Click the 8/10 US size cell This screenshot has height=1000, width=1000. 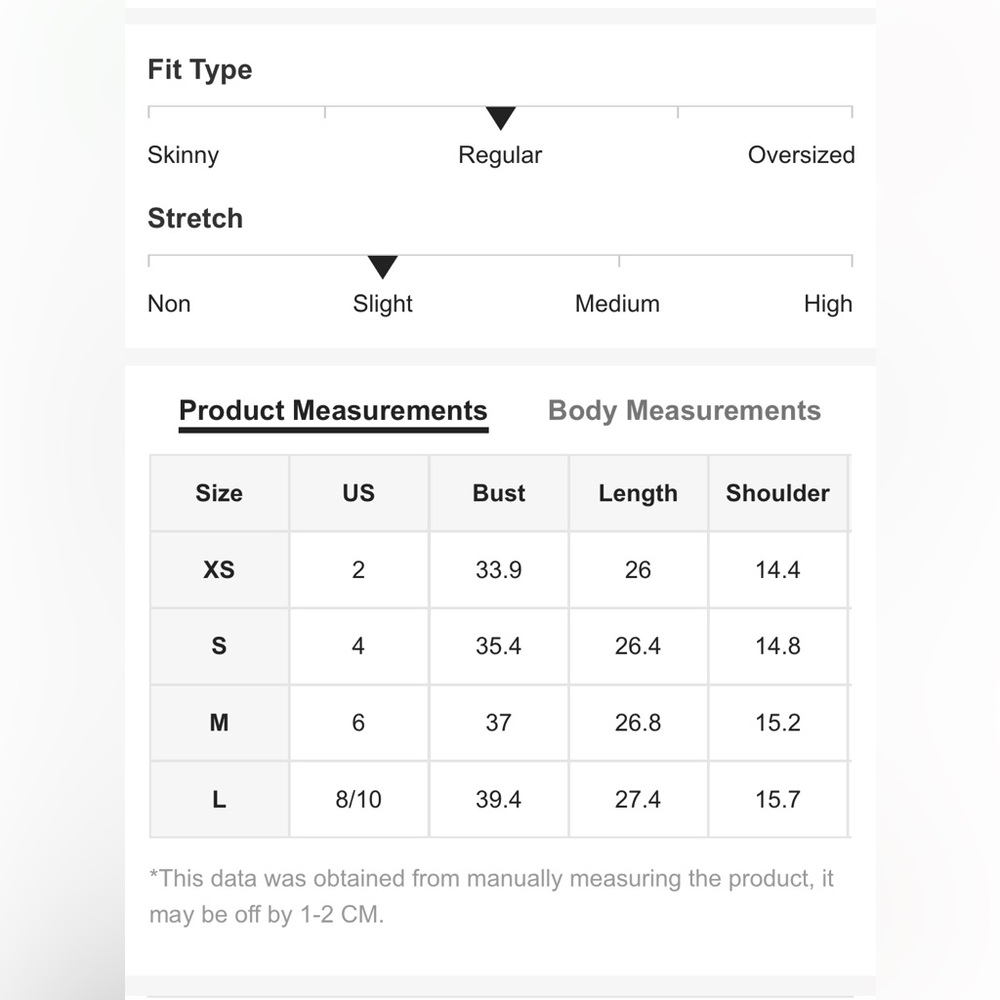(x=359, y=799)
